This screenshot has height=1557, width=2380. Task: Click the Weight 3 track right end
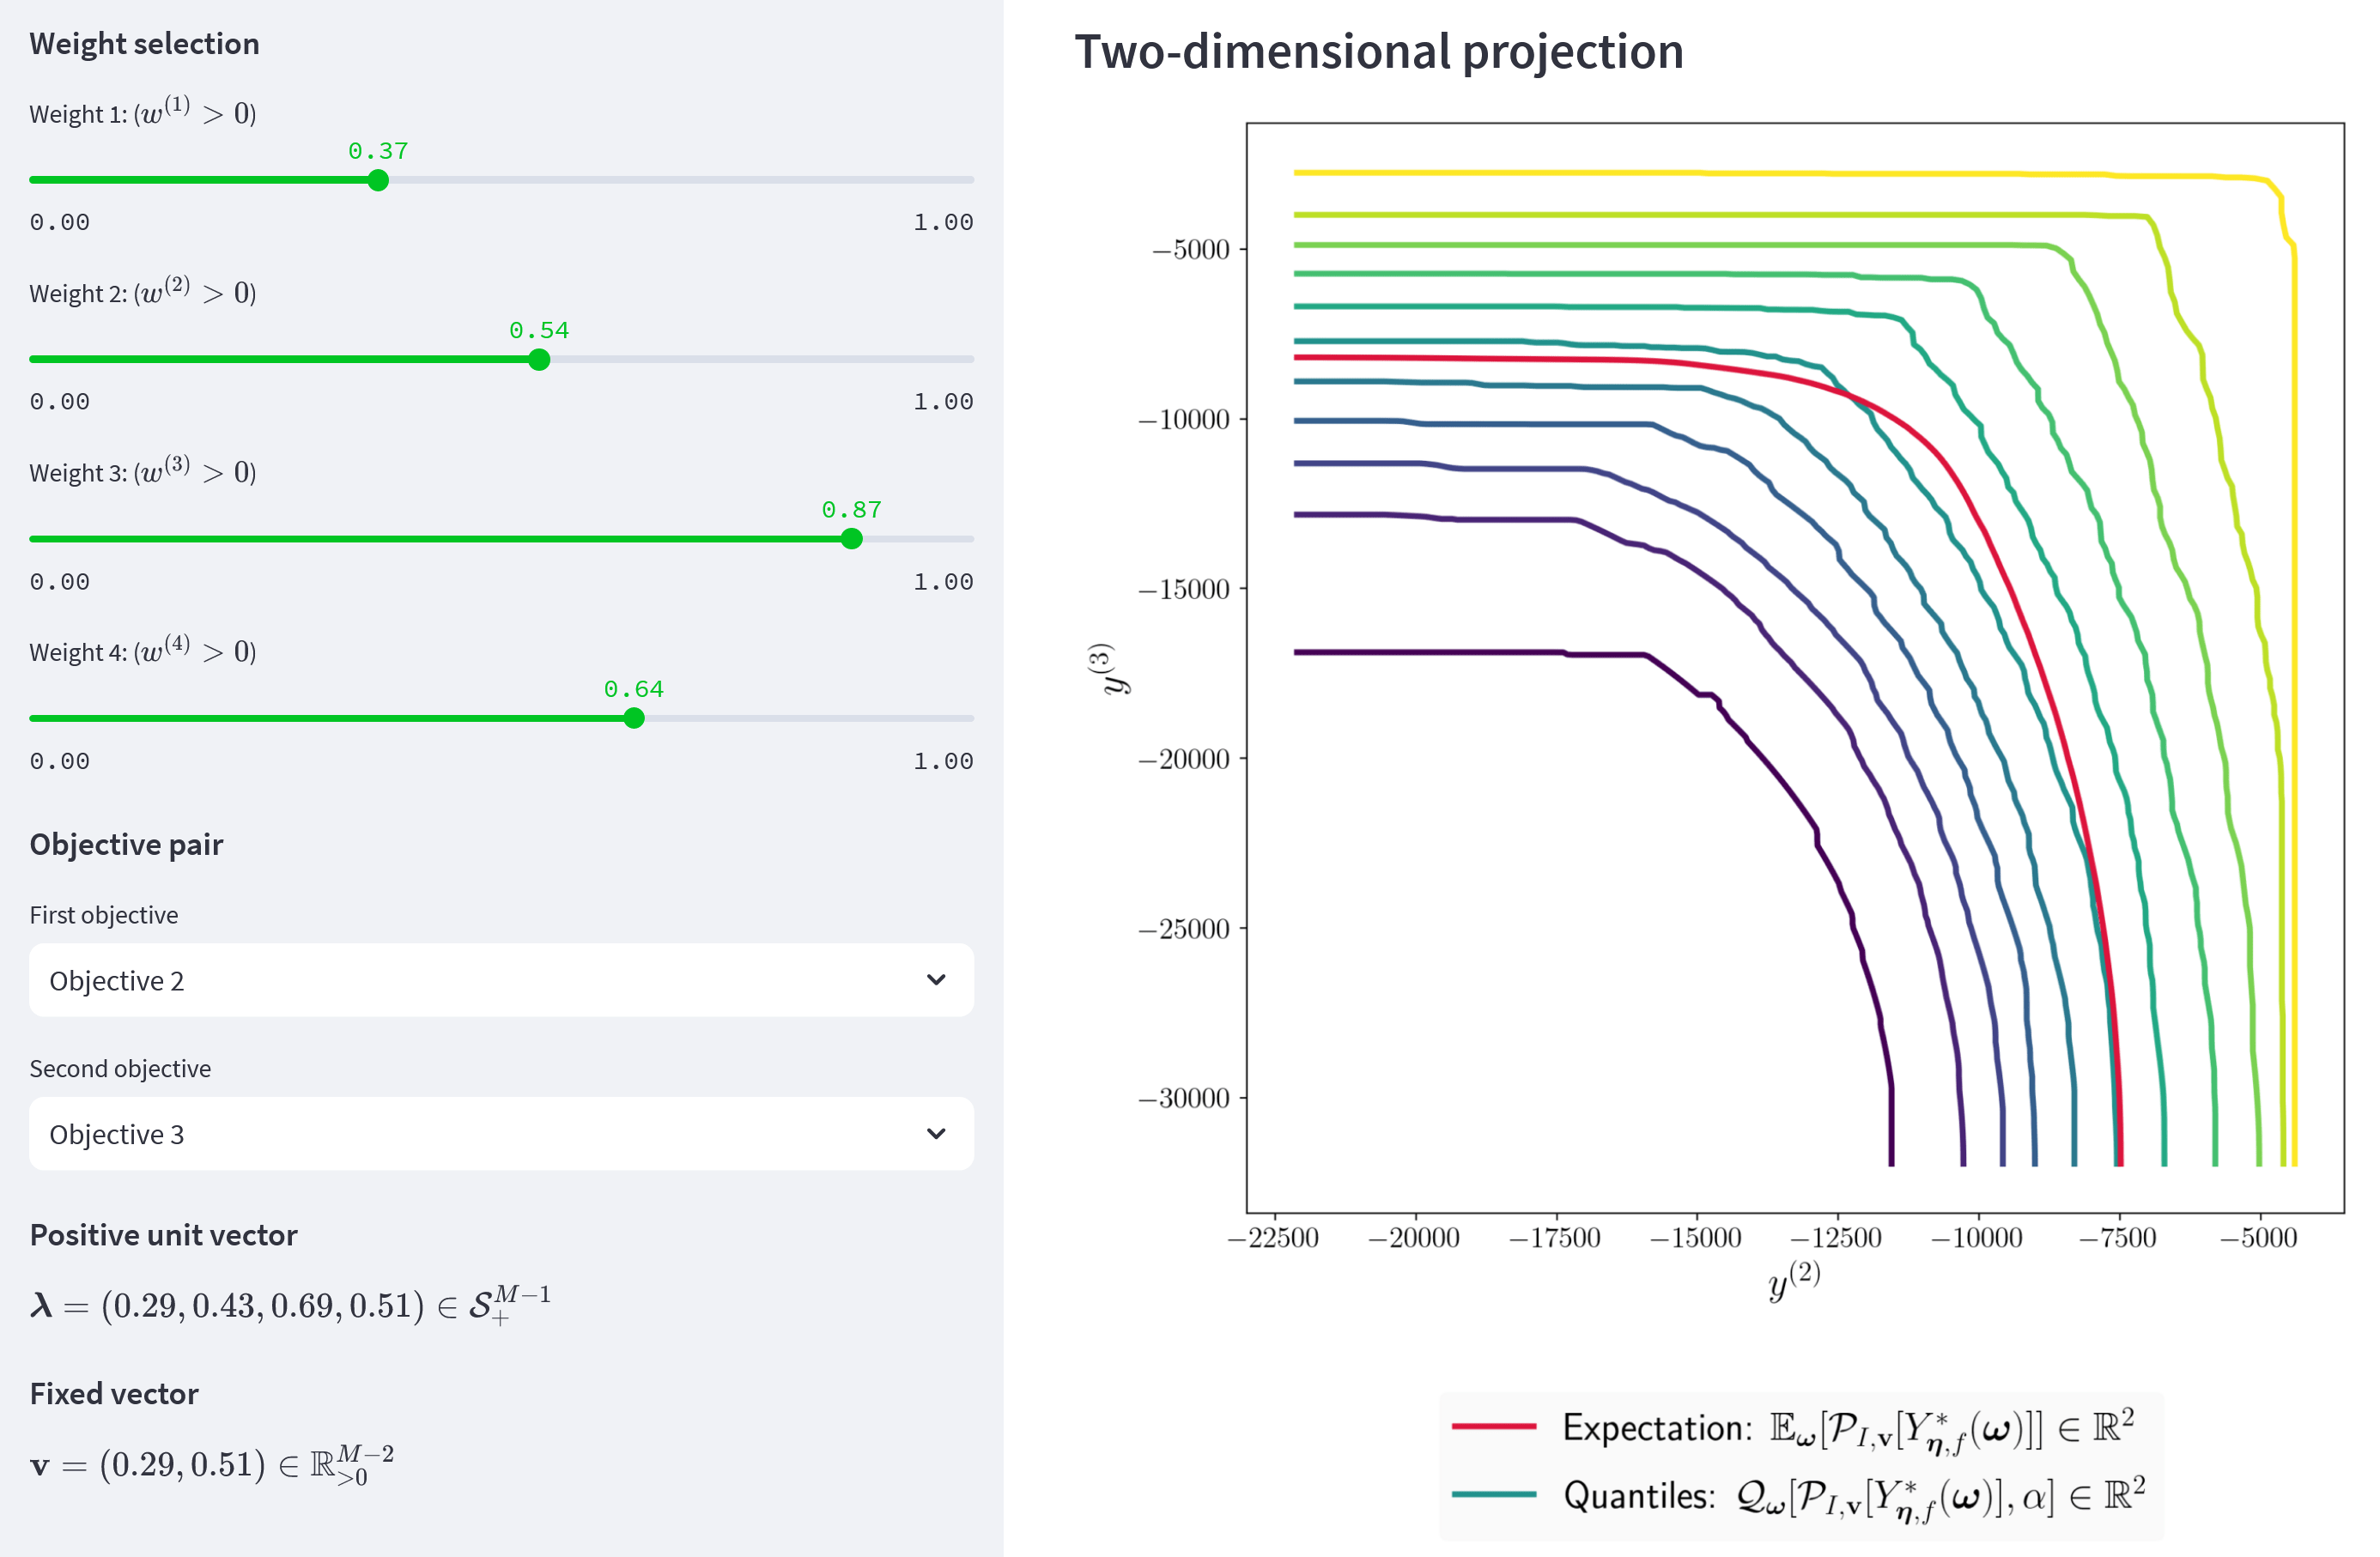[x=968, y=539]
